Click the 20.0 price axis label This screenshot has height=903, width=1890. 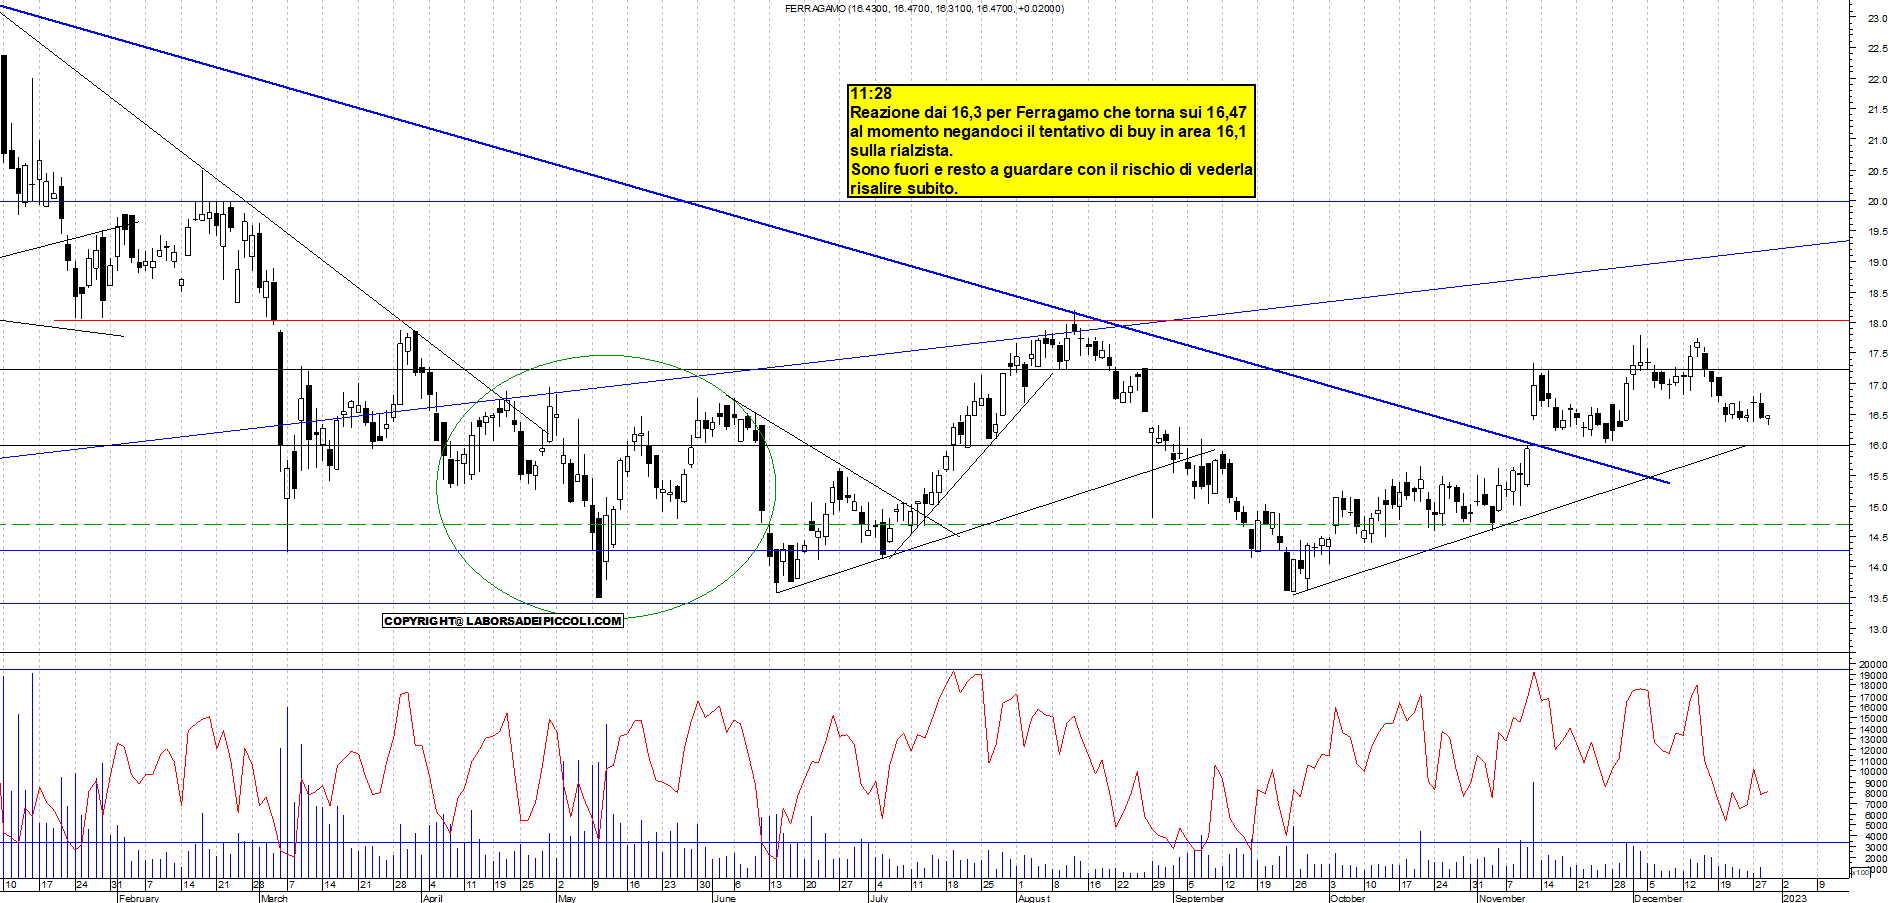[x=1877, y=201]
